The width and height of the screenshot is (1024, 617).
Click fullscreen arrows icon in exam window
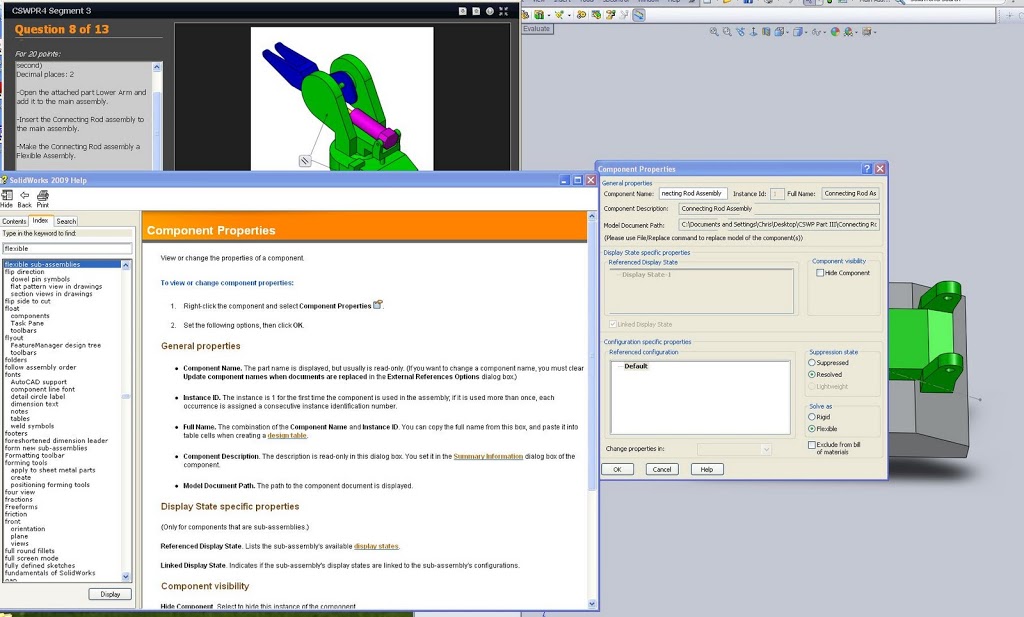click(504, 11)
